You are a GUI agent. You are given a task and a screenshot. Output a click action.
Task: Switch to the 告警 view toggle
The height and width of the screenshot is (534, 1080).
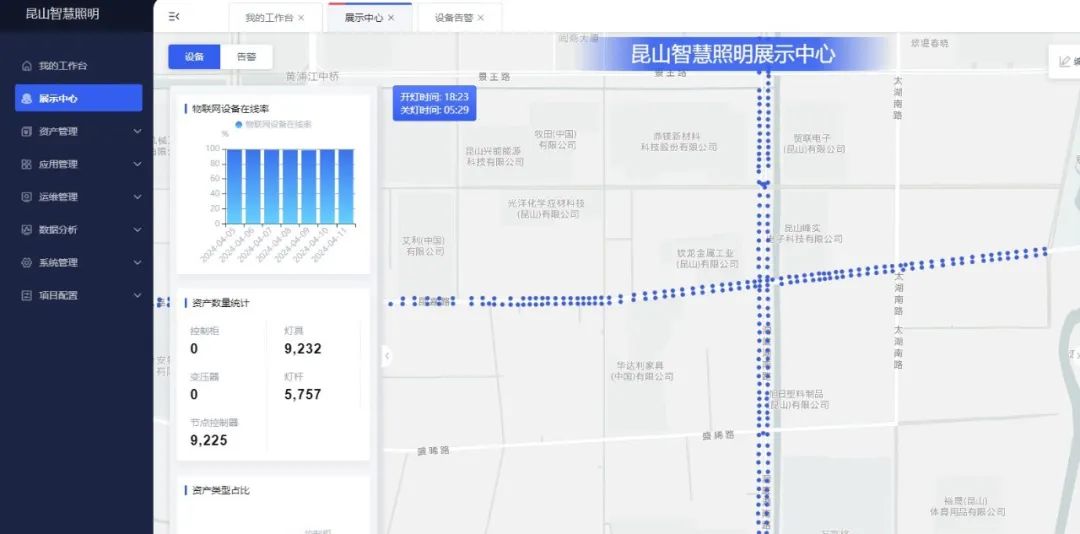[246, 57]
